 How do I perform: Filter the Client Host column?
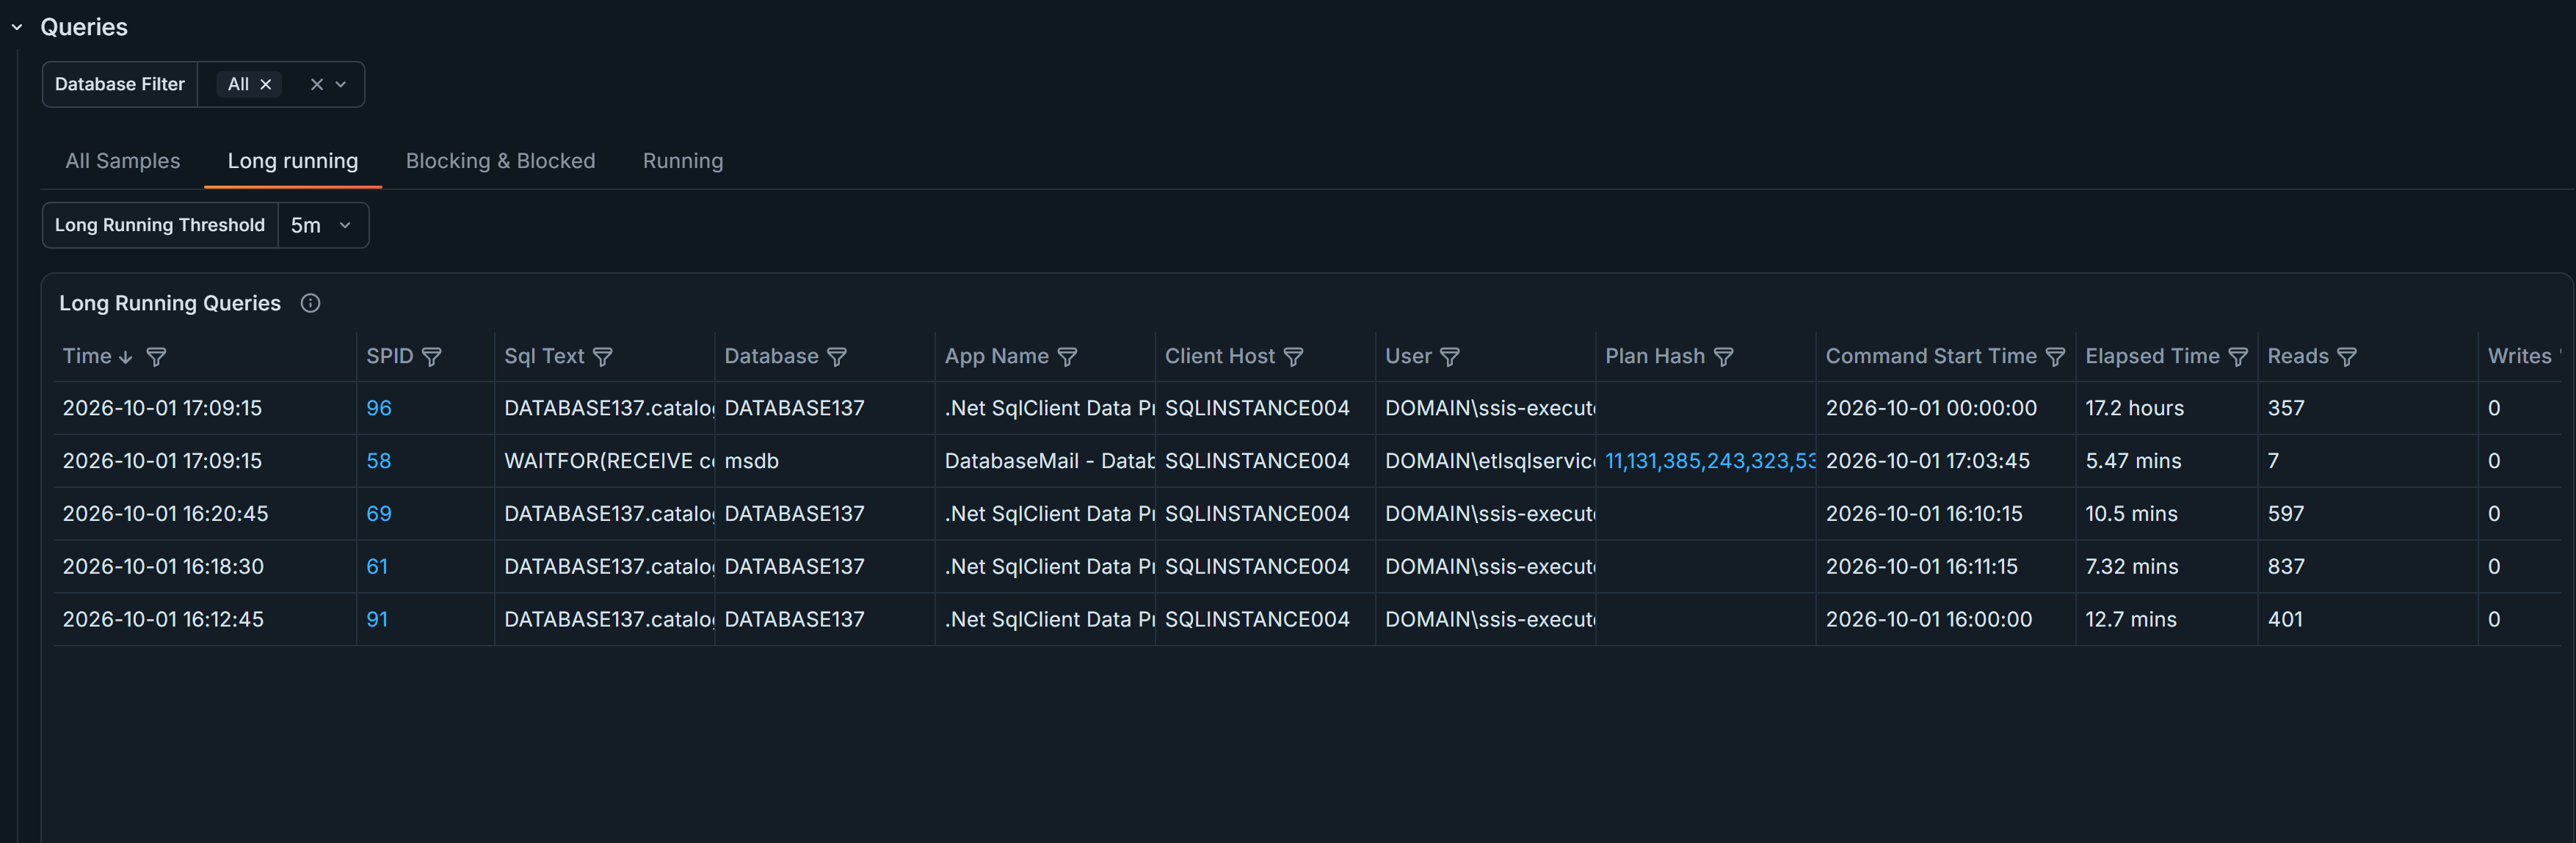click(x=1293, y=358)
